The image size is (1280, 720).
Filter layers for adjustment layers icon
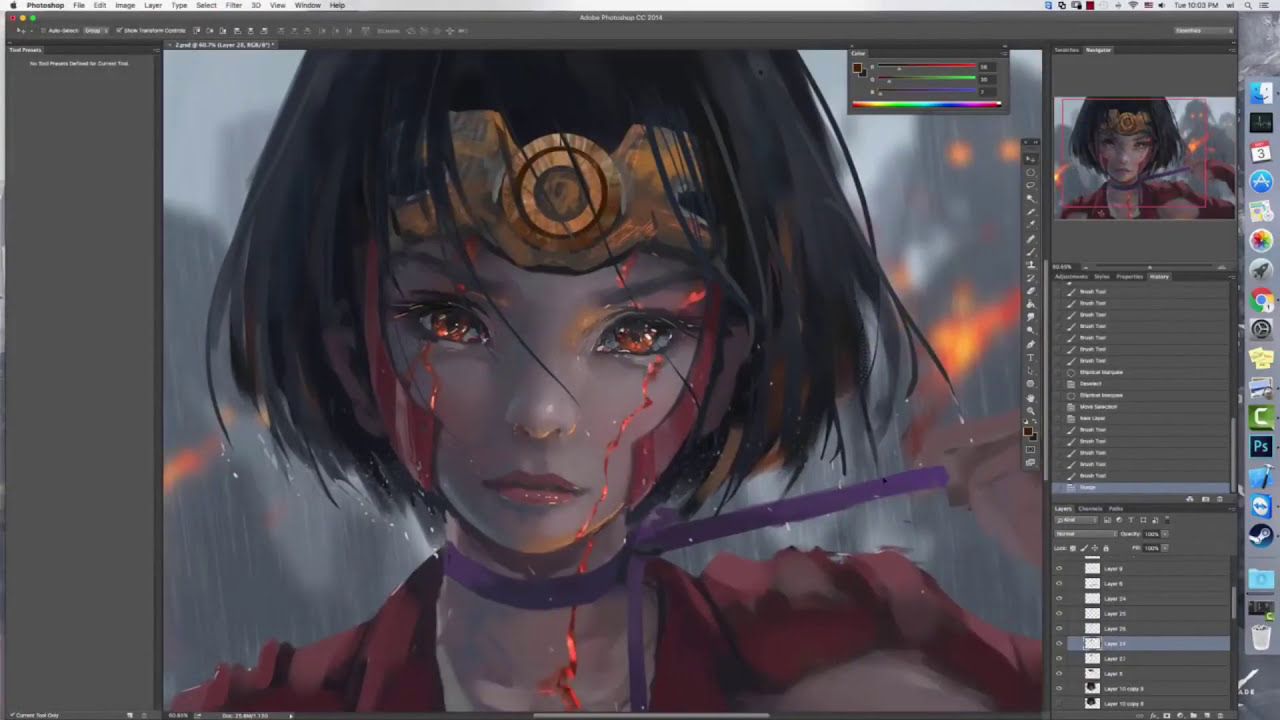(x=1119, y=520)
